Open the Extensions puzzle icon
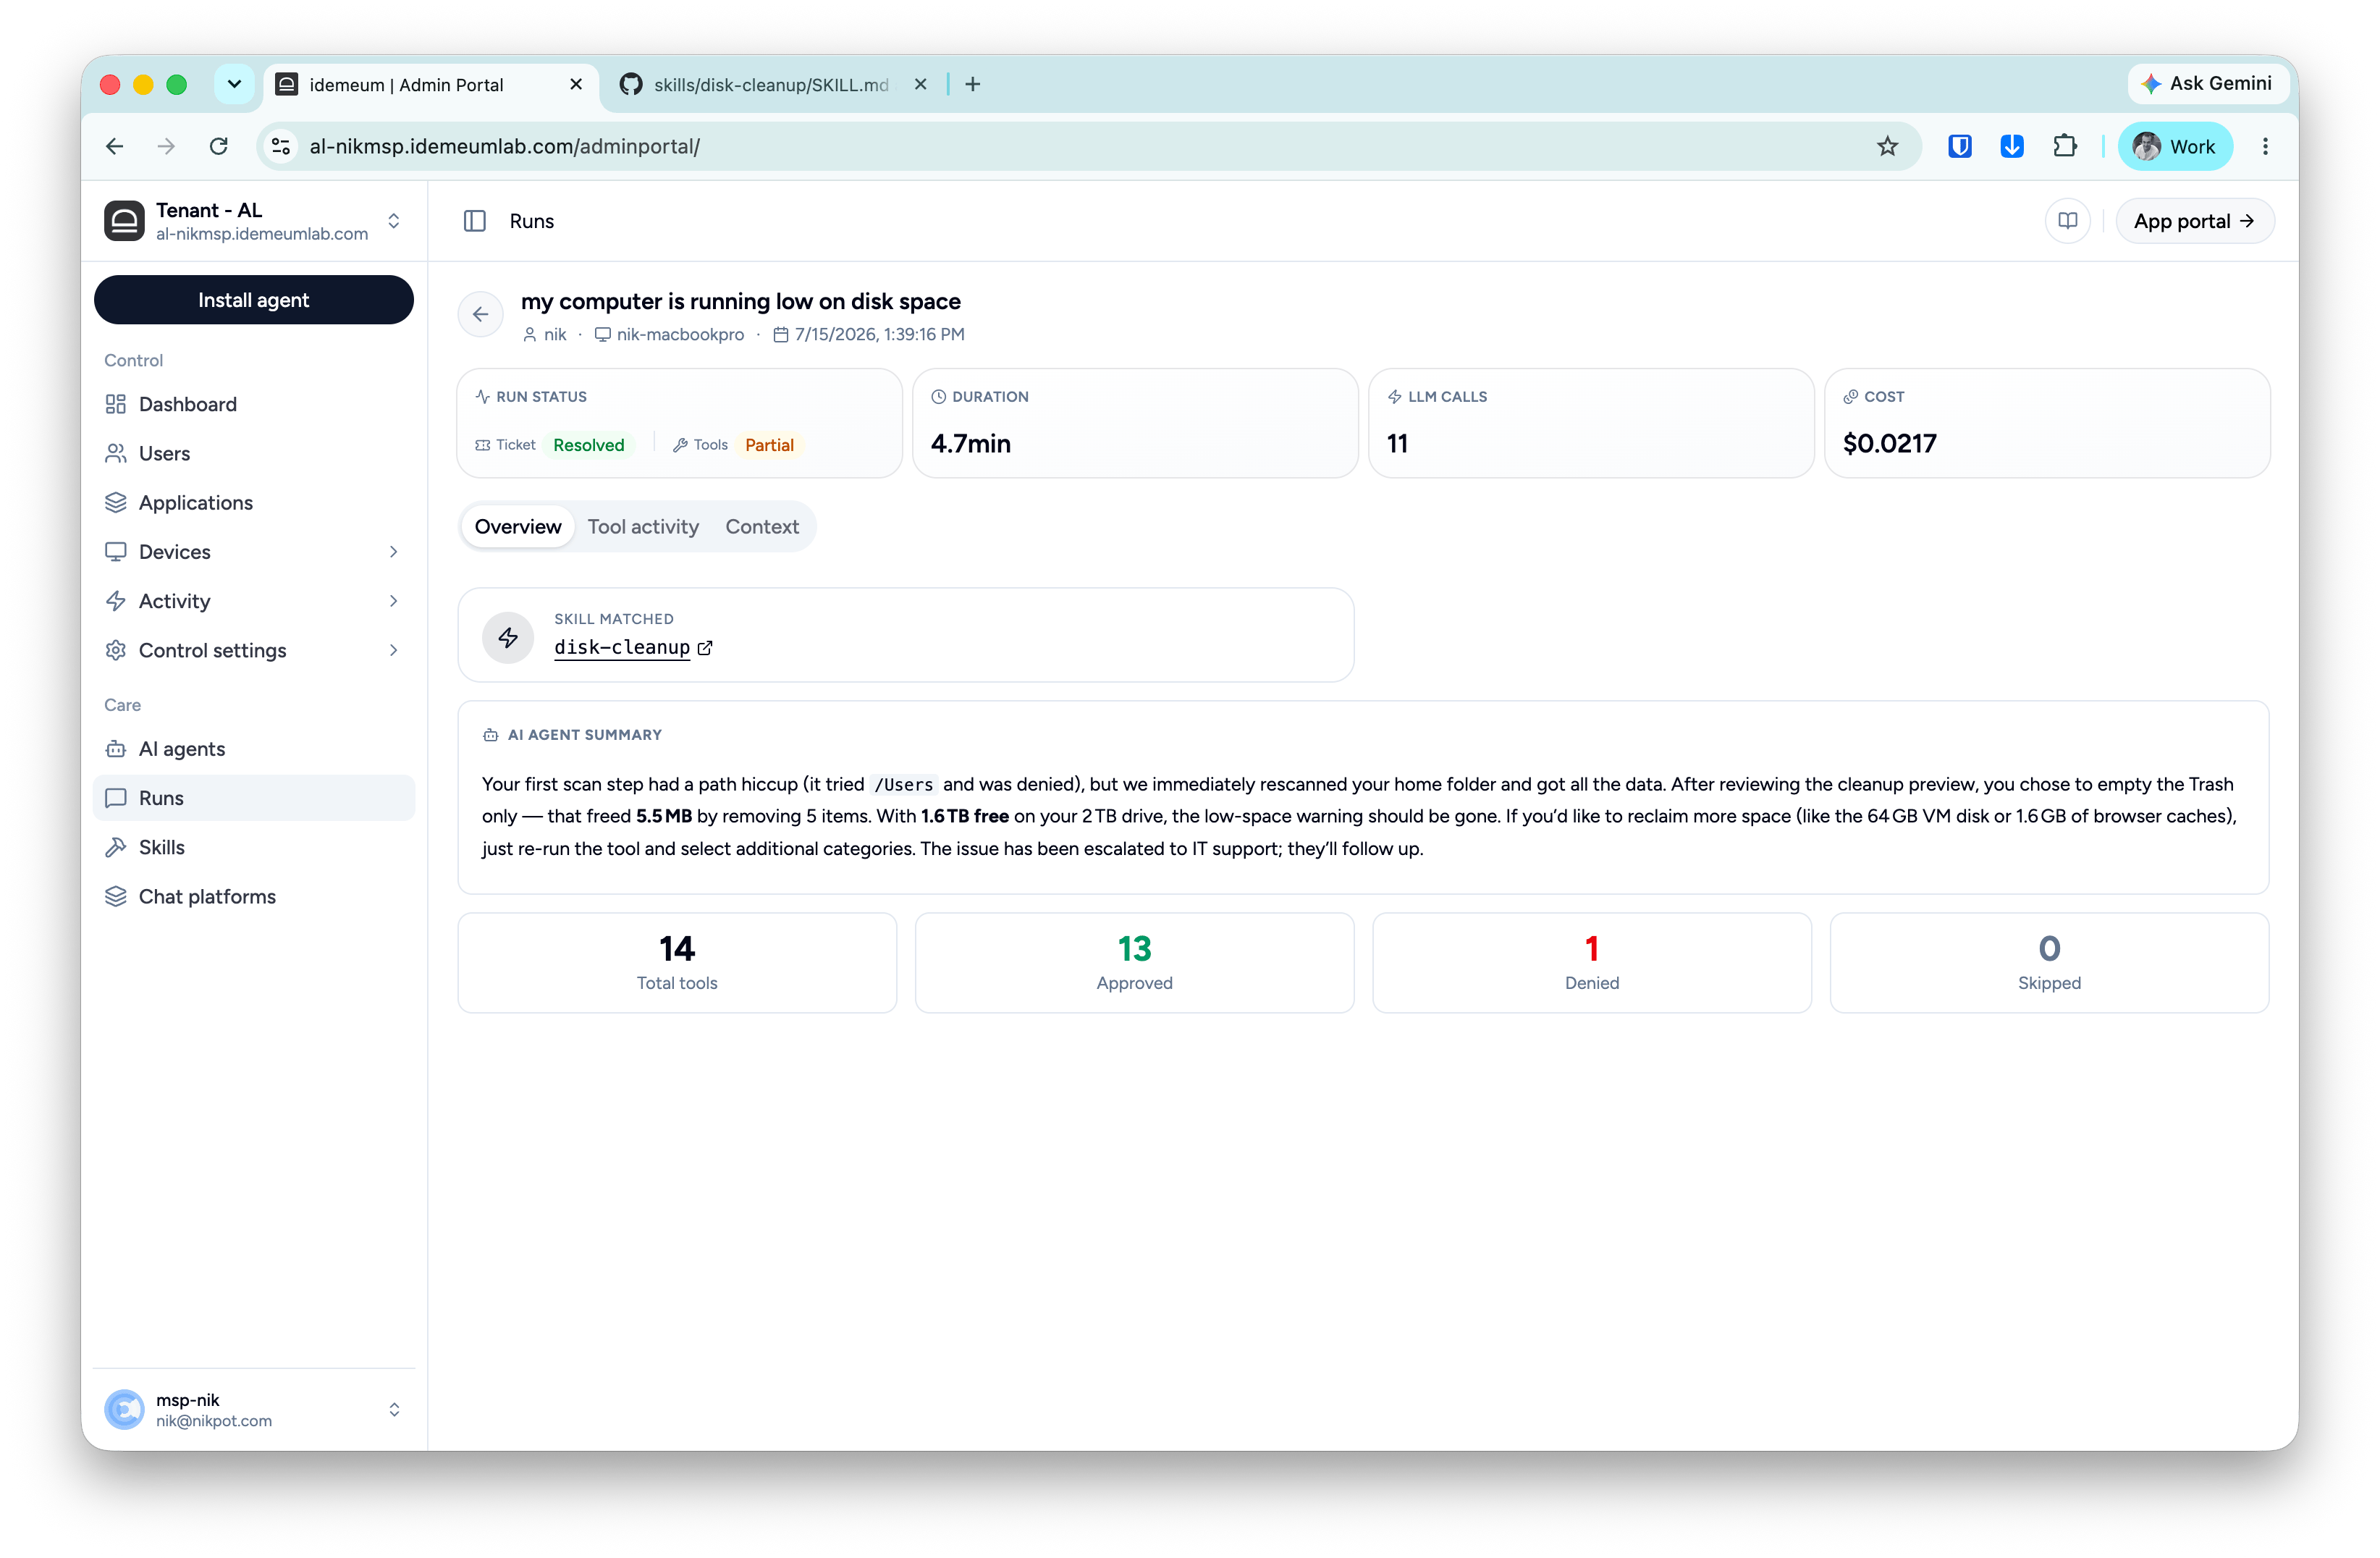 [2064, 146]
